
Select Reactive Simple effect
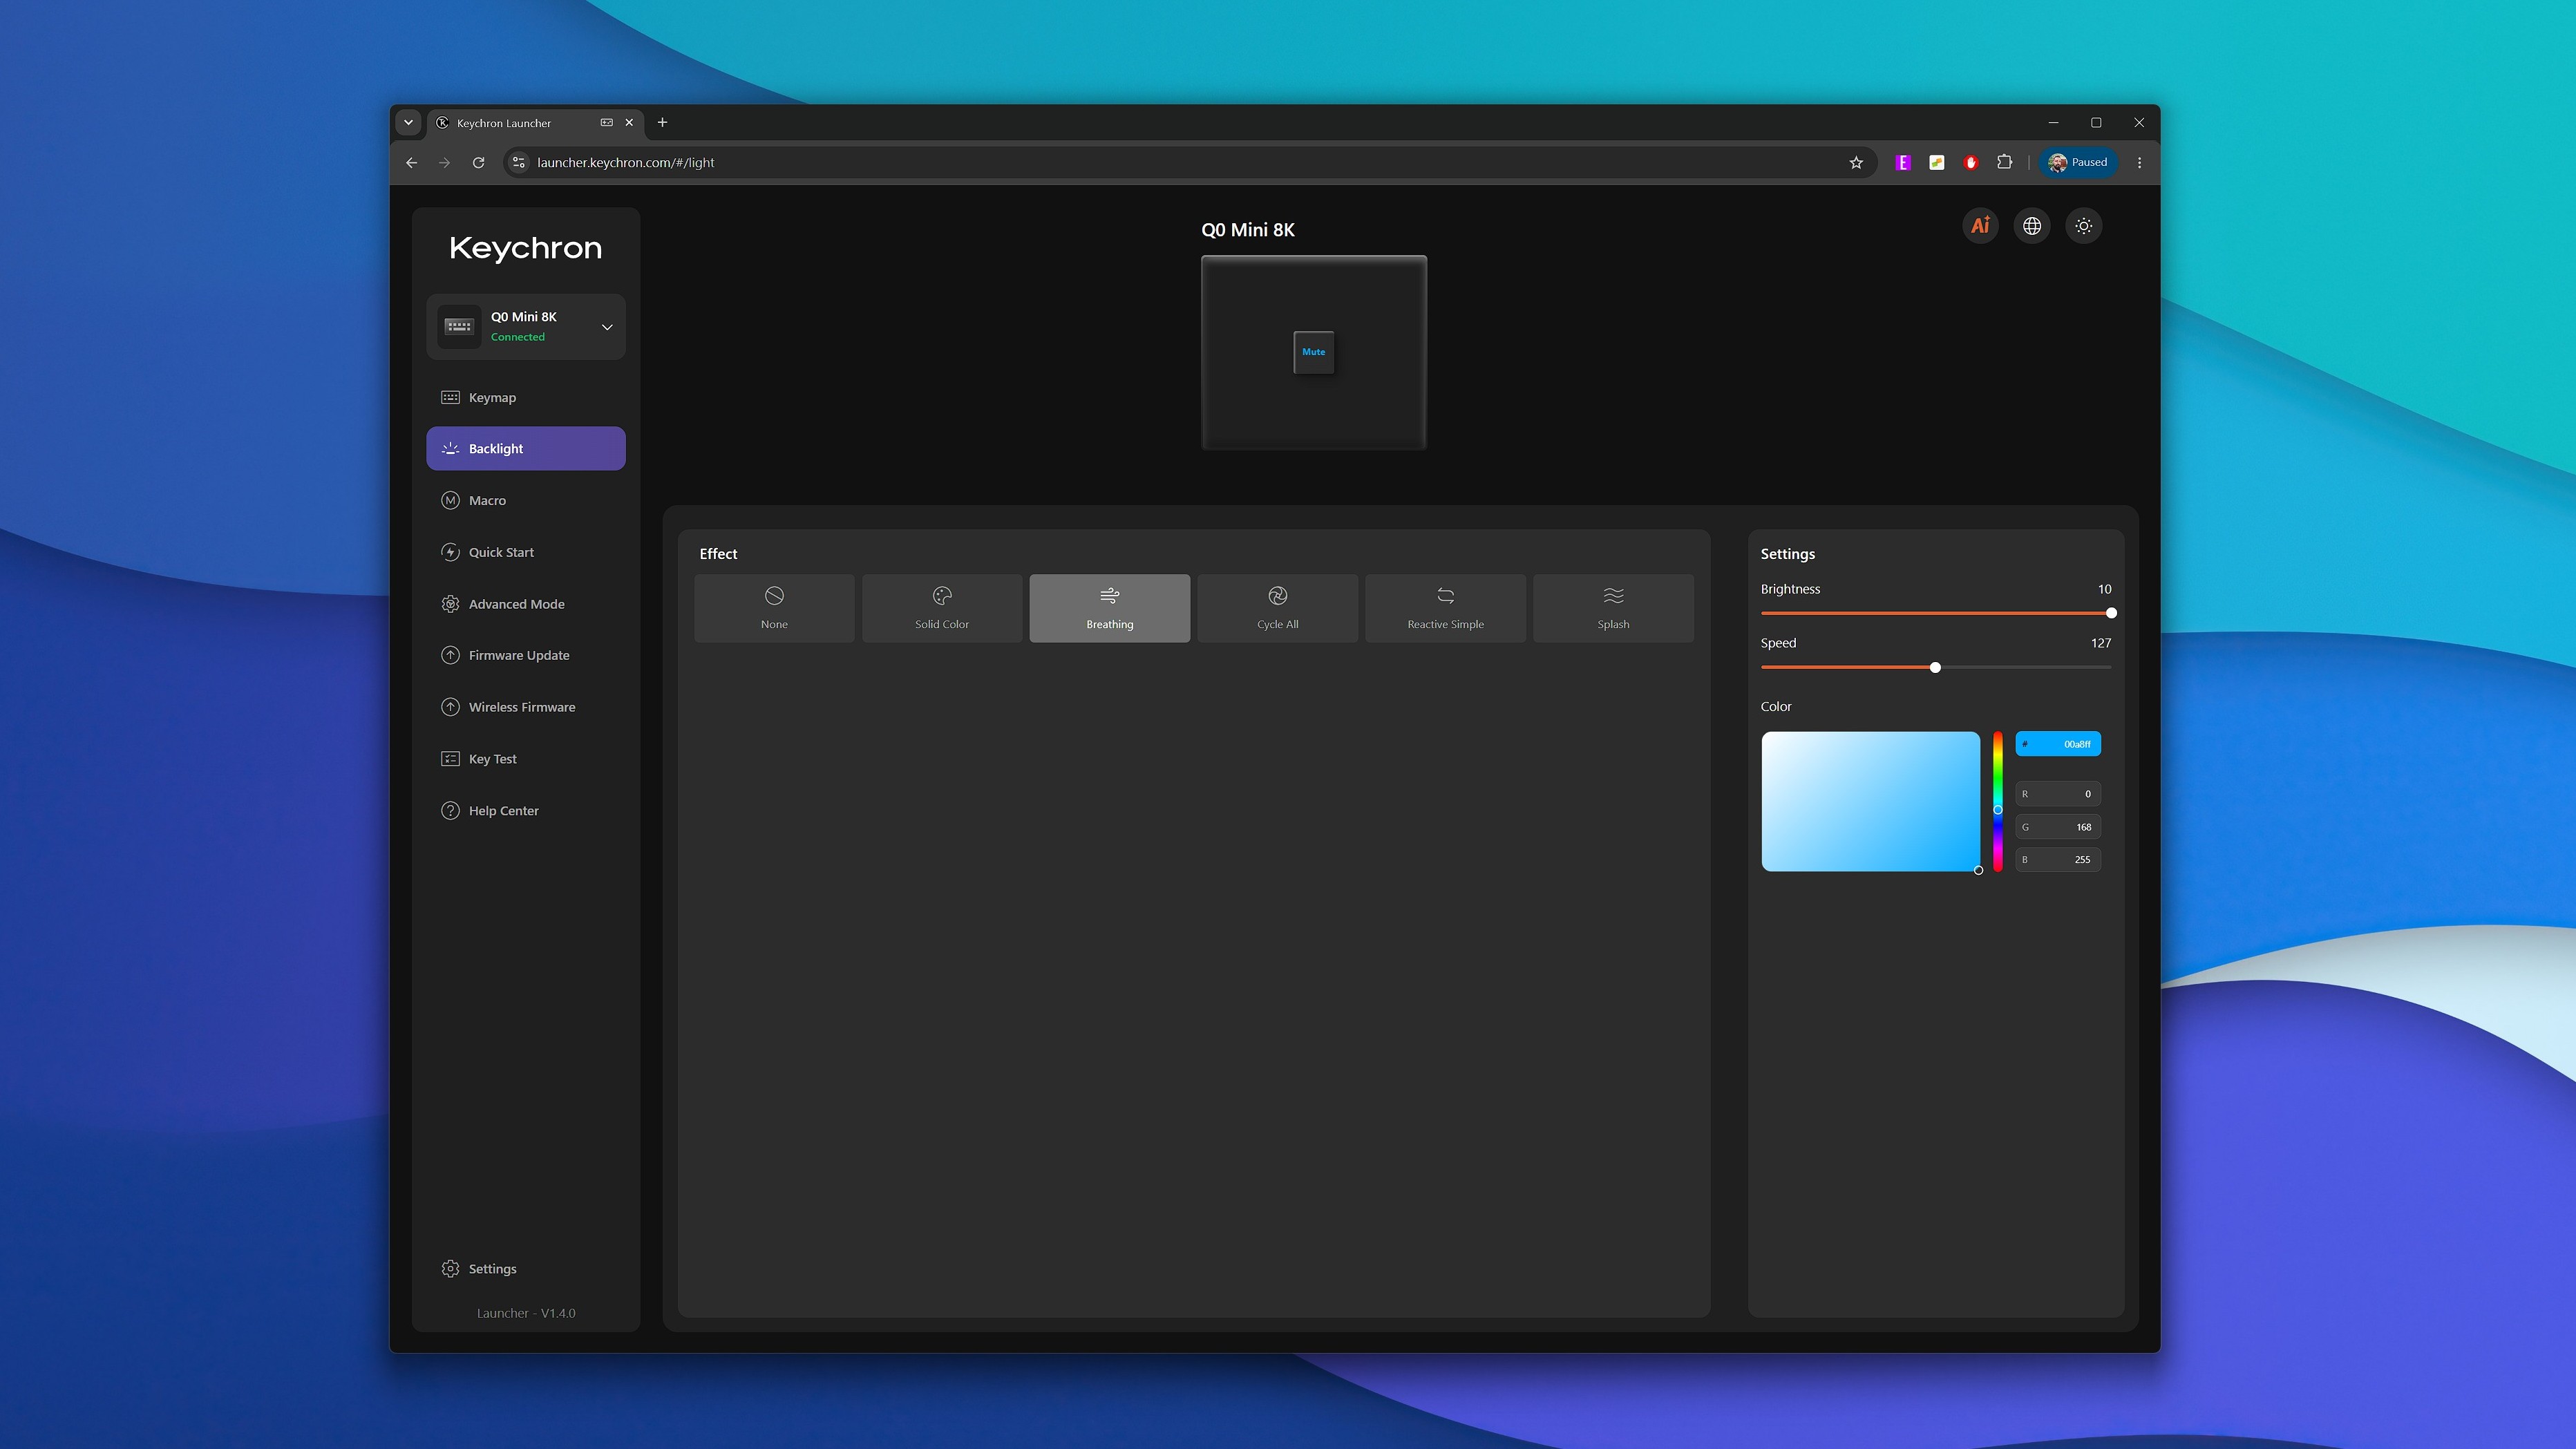[1445, 608]
